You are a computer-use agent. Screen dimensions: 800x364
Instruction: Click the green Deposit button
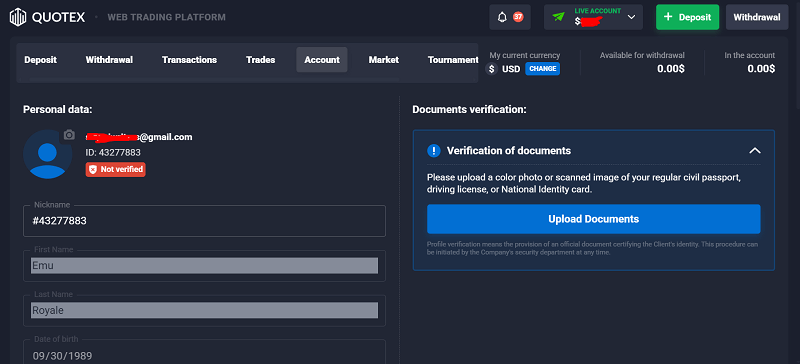tap(687, 17)
